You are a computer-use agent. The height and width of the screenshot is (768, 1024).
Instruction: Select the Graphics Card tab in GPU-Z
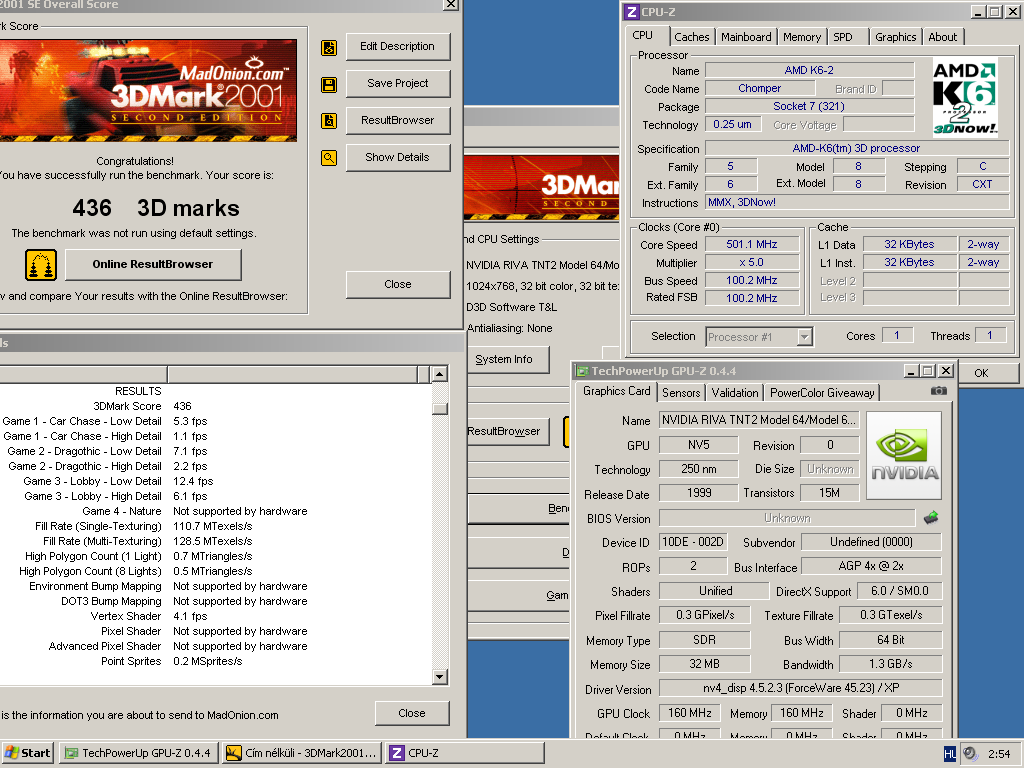[x=616, y=391]
